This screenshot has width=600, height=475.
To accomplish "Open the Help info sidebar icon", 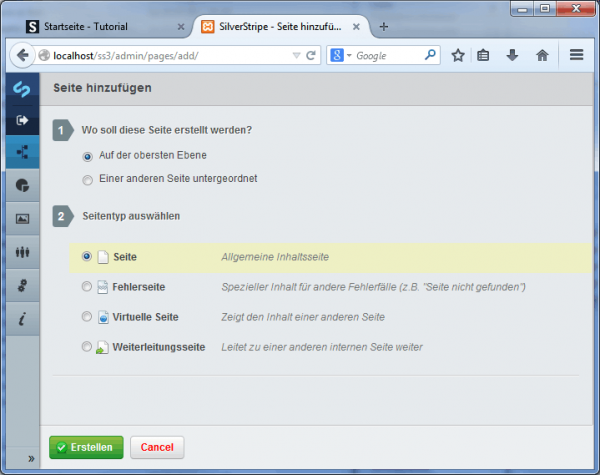I will coord(22,318).
